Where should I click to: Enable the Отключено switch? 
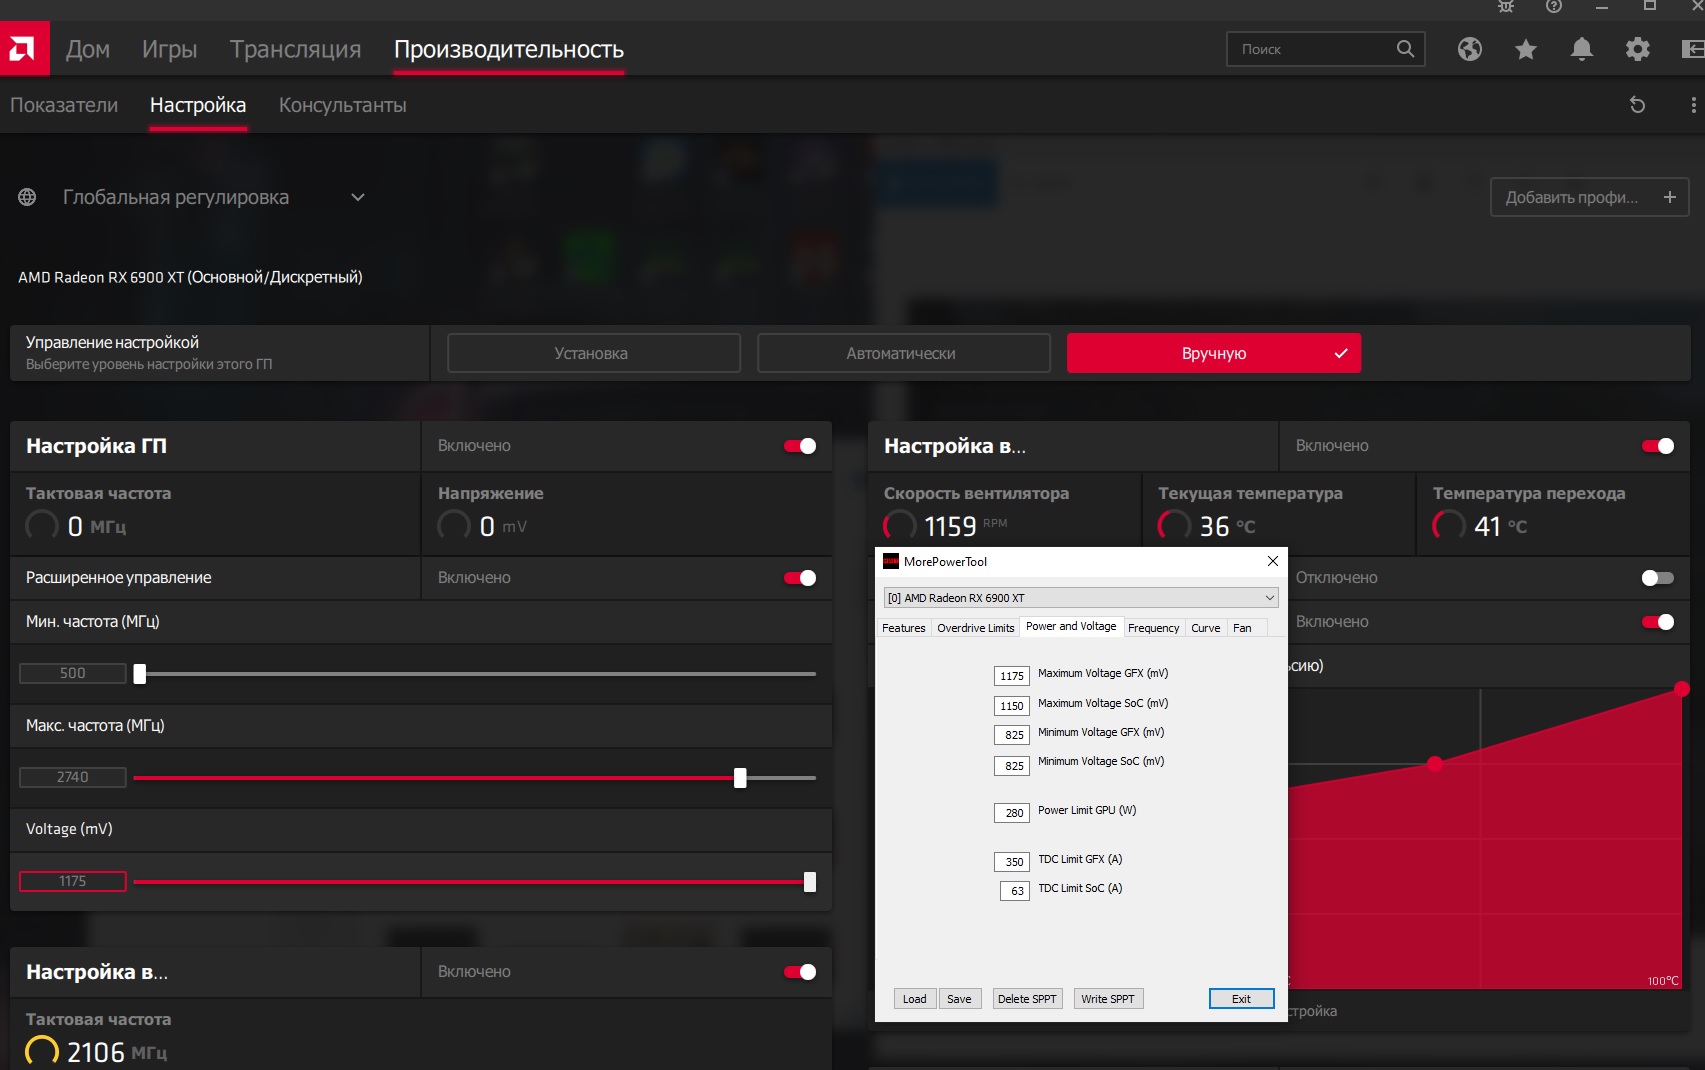[x=1658, y=578]
